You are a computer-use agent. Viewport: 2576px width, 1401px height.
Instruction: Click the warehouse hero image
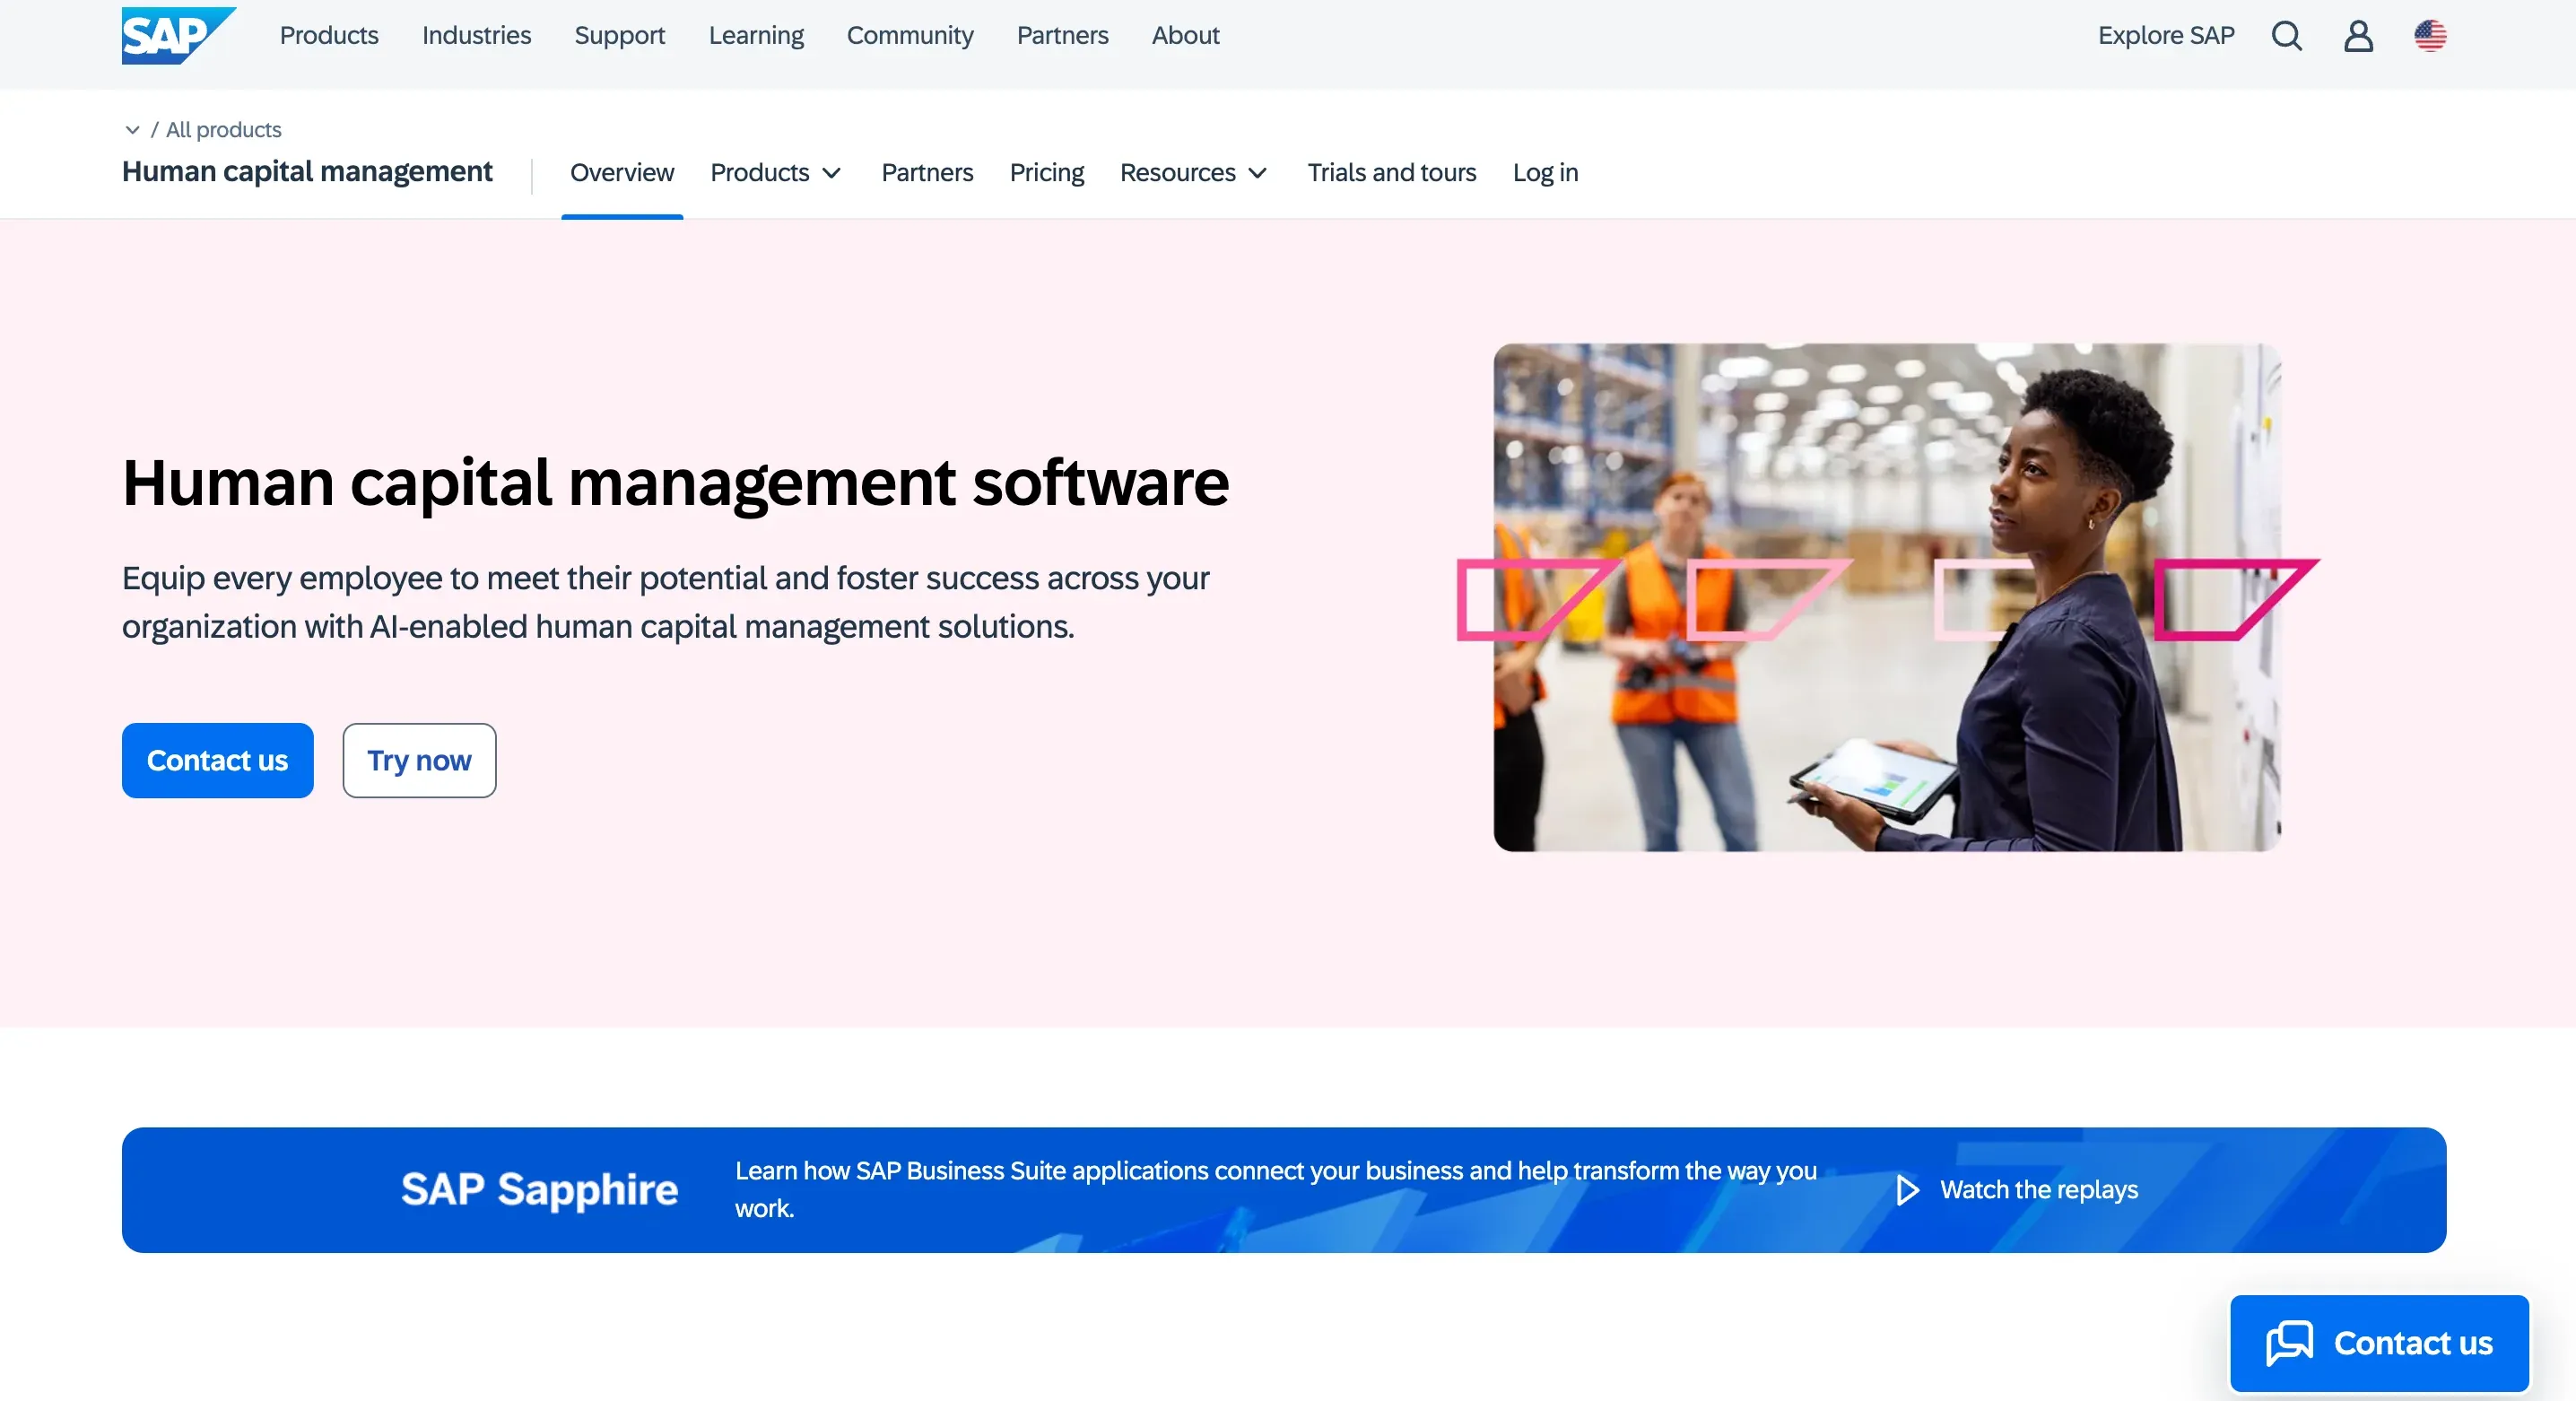[x=1887, y=598]
